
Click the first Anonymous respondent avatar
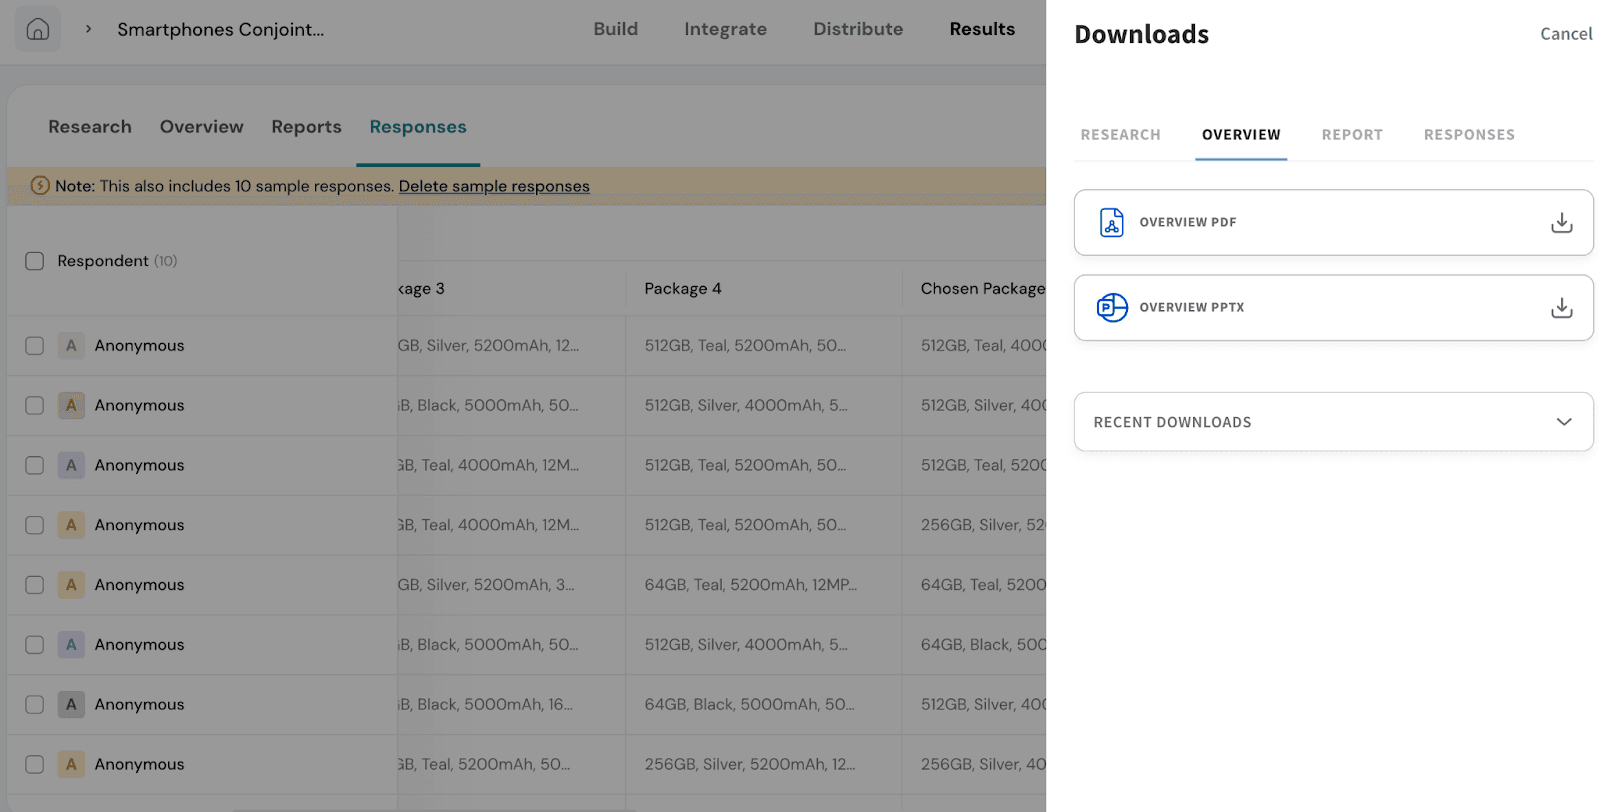tap(71, 346)
